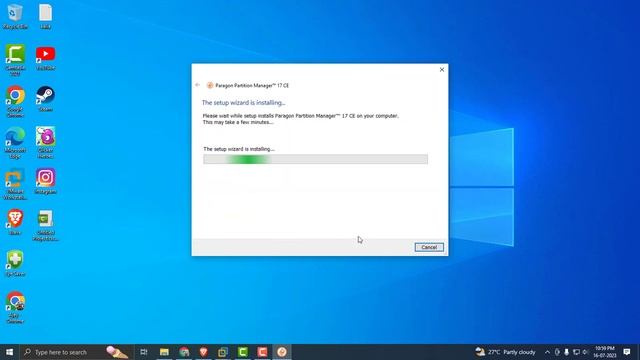
Task: Open the volume control in system tray
Action: pos(586,352)
